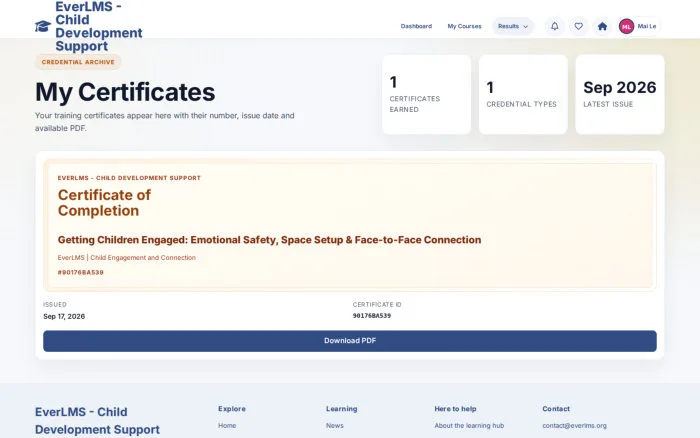Image resolution: width=700 pixels, height=438 pixels.
Task: Click the #90176BA539 certificate number
Action: 80,272
